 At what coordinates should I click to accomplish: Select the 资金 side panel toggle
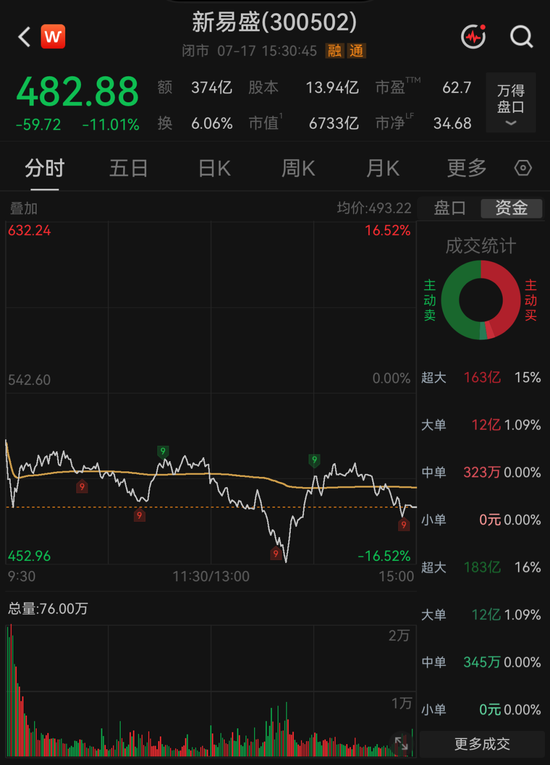tap(511, 208)
